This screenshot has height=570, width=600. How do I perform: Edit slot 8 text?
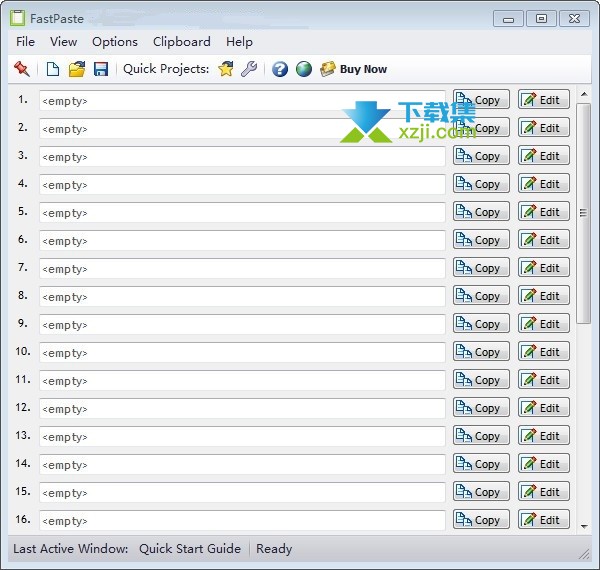(x=544, y=295)
